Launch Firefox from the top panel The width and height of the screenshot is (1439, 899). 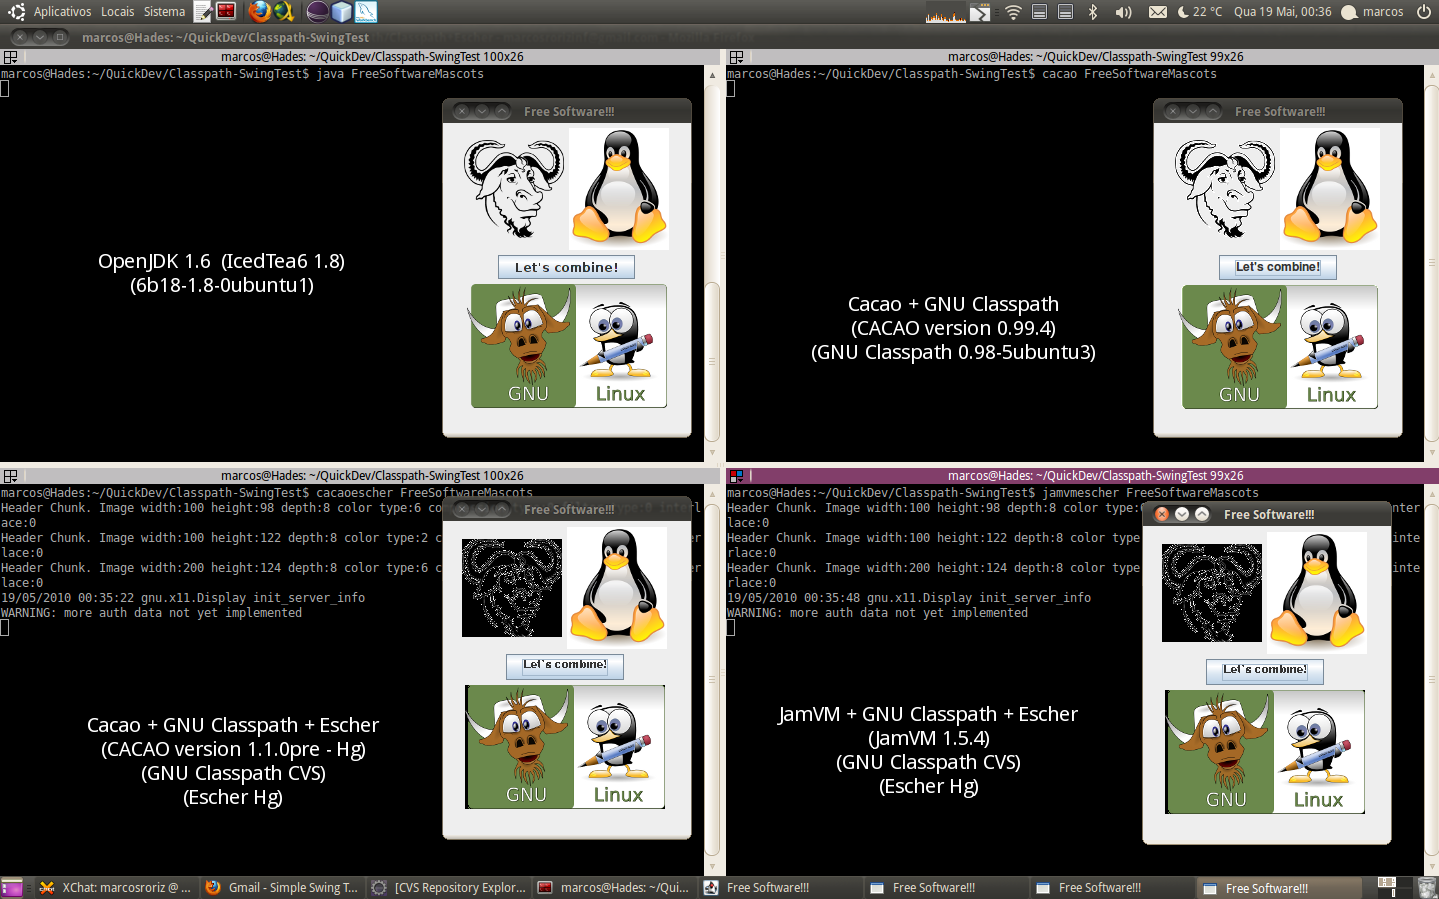click(259, 12)
